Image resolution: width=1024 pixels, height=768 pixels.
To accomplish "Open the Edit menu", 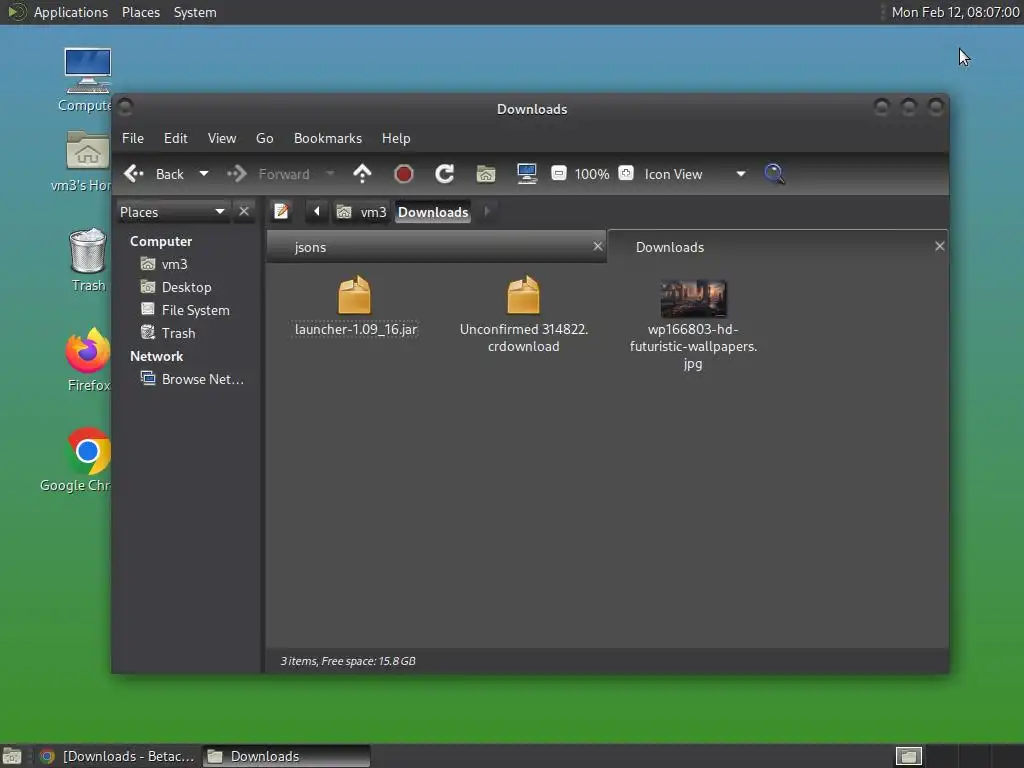I will (176, 138).
